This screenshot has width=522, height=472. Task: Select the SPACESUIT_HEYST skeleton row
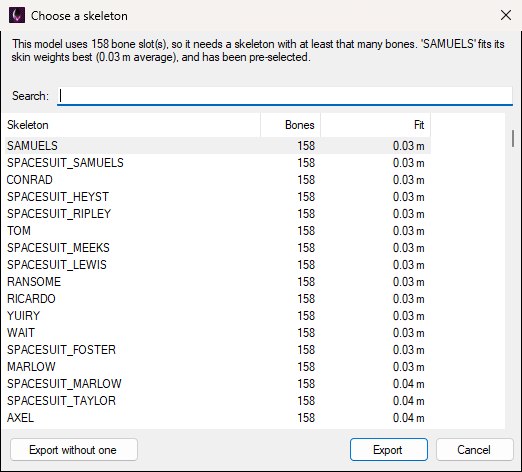pyautogui.click(x=218, y=197)
